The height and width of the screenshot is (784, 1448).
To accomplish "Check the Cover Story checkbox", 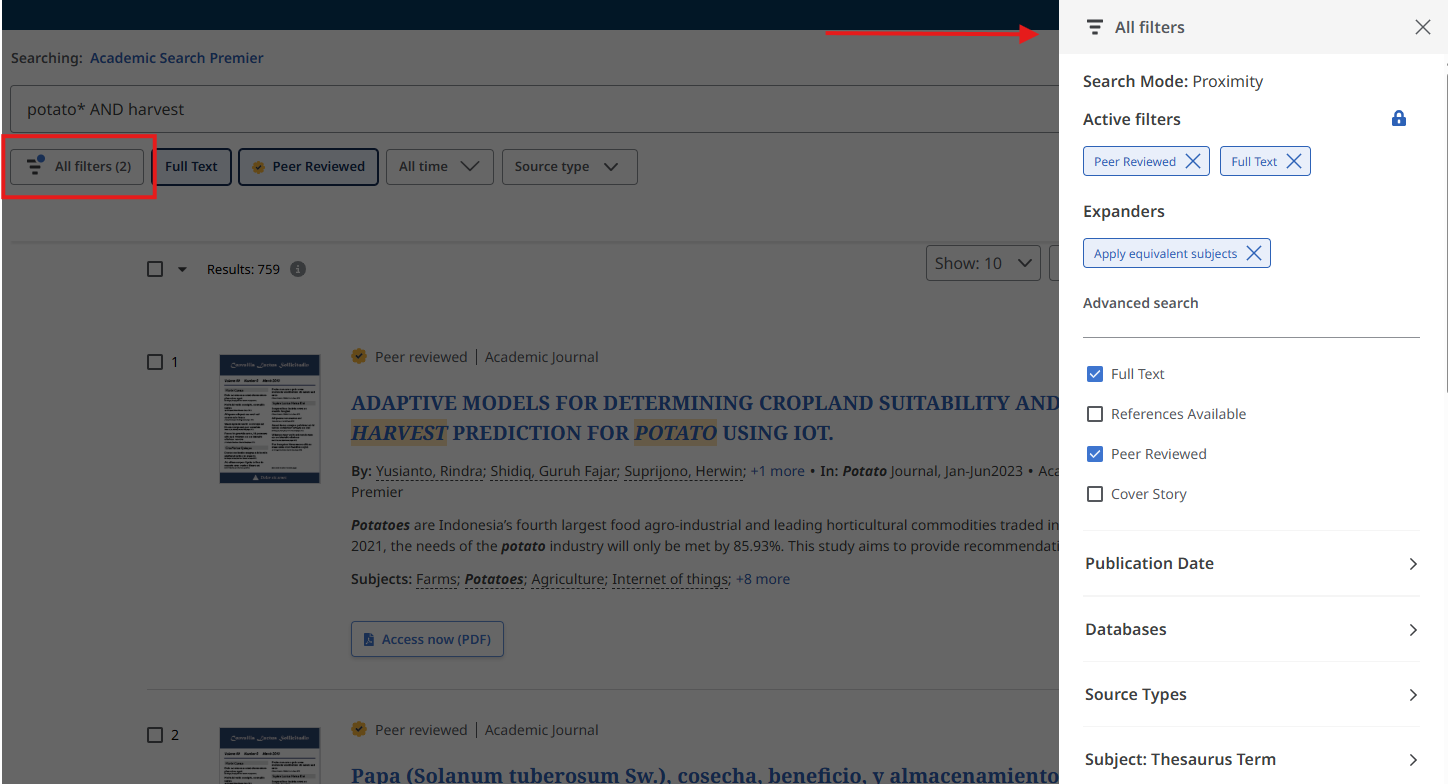I will (1095, 494).
